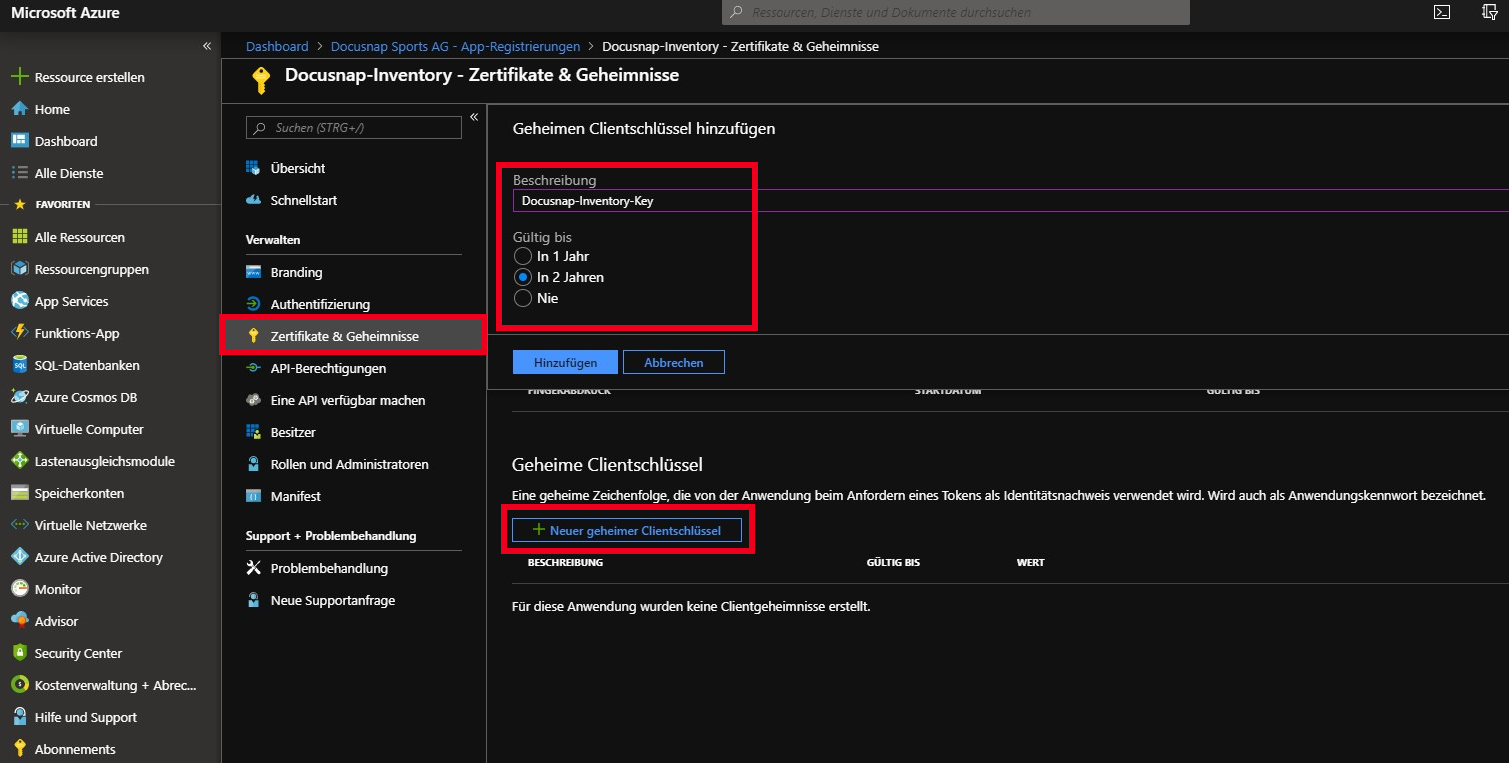1509x763 pixels.
Task: Collapse the app registration menu chevron
Action: click(x=474, y=117)
